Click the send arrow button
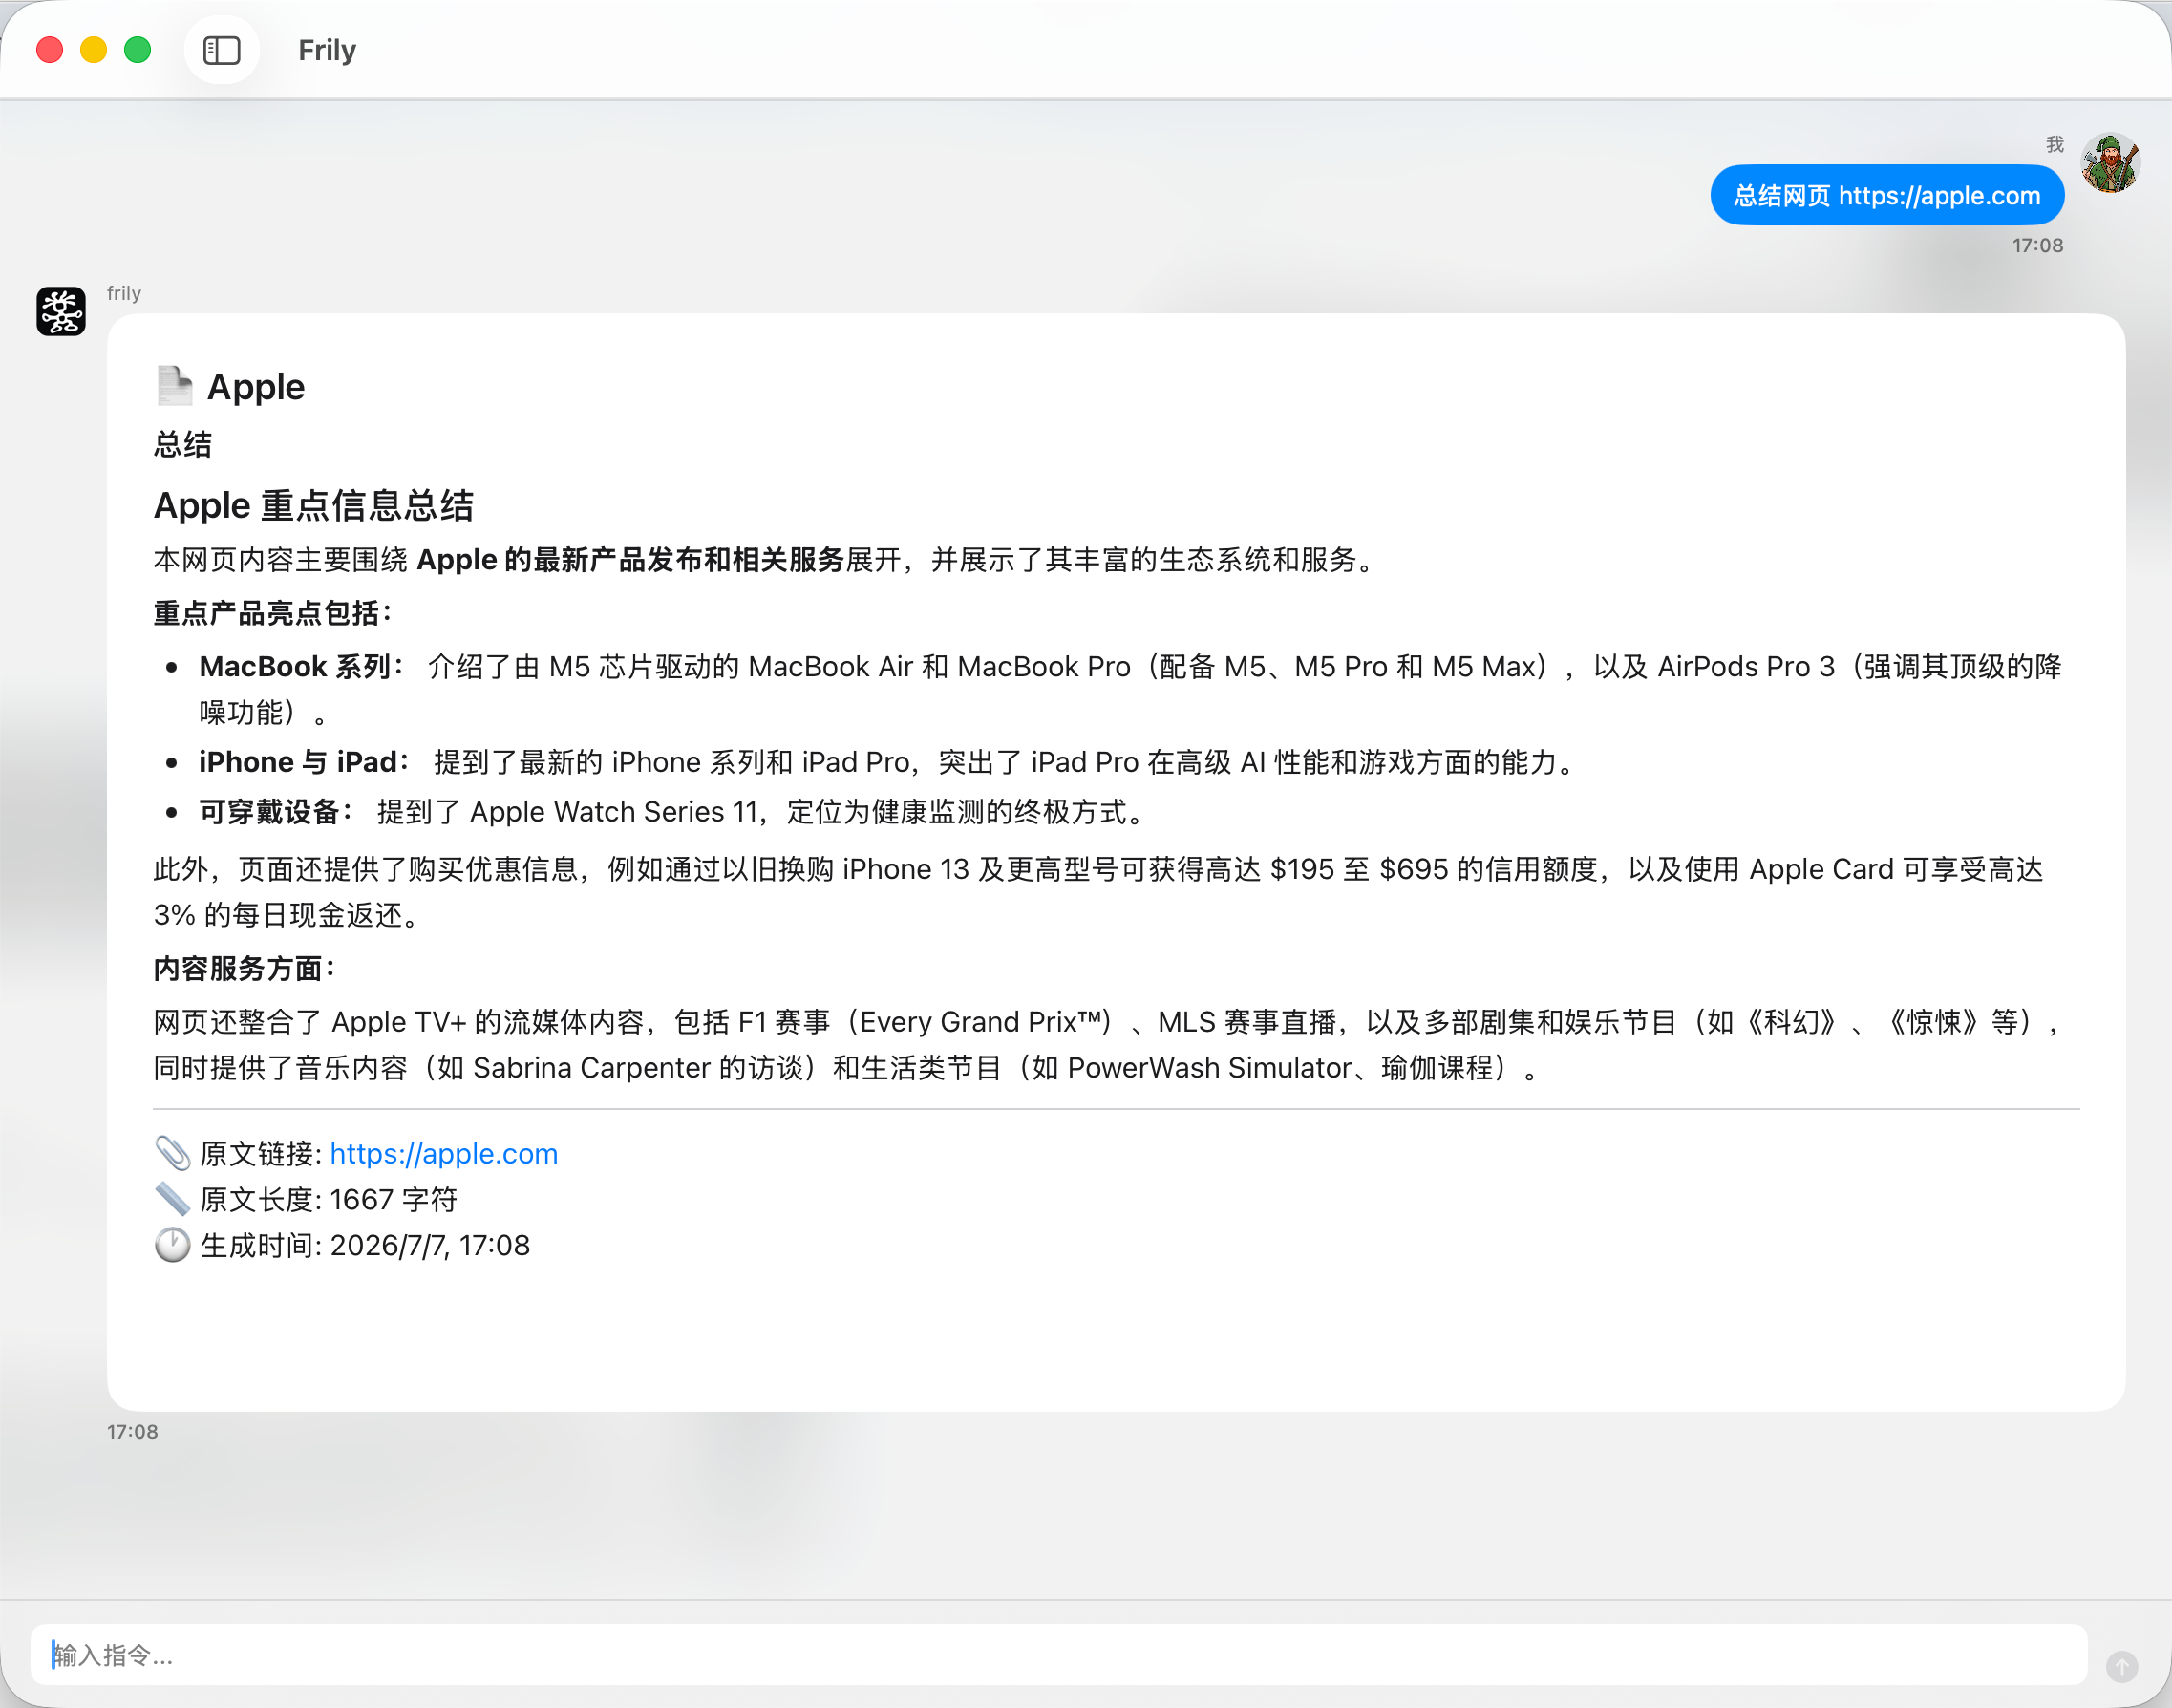Image resolution: width=2172 pixels, height=1708 pixels. [x=2122, y=1666]
